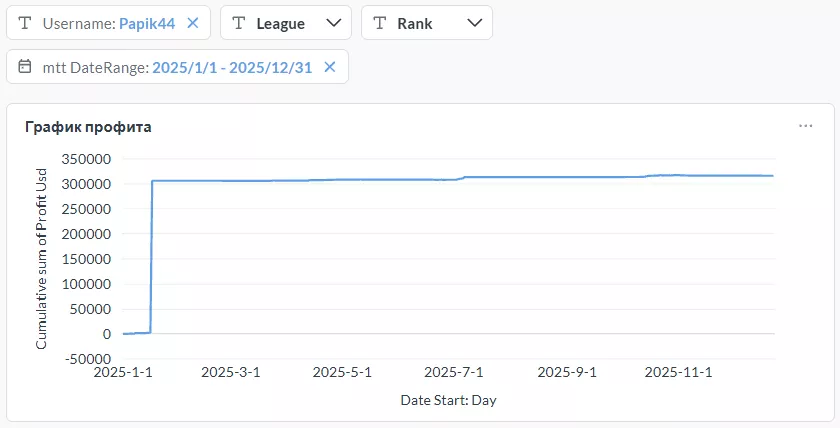Click the 350000 y-axis value label
Screen dimensions: 840x428
point(89,159)
